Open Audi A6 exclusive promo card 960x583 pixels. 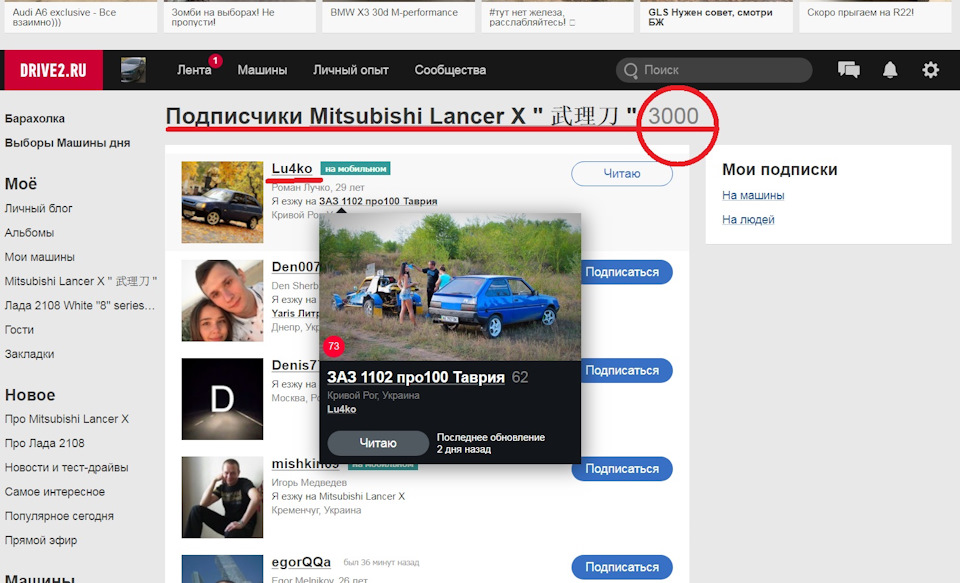point(81,17)
